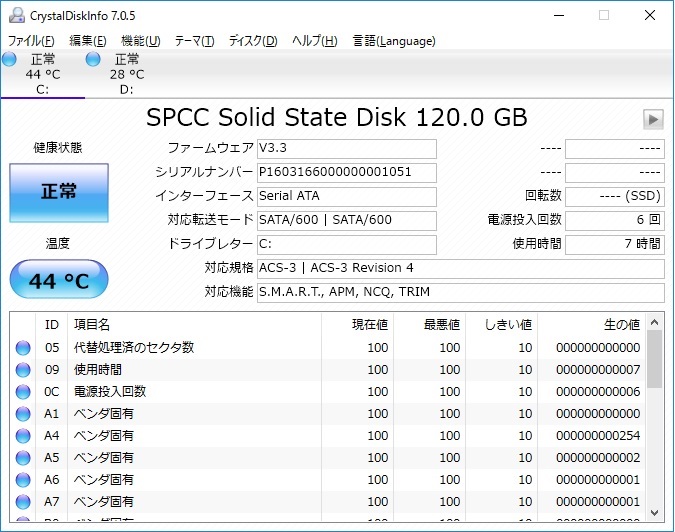Click the 温度 label
The width and height of the screenshot is (675, 532).
[x=58, y=244]
